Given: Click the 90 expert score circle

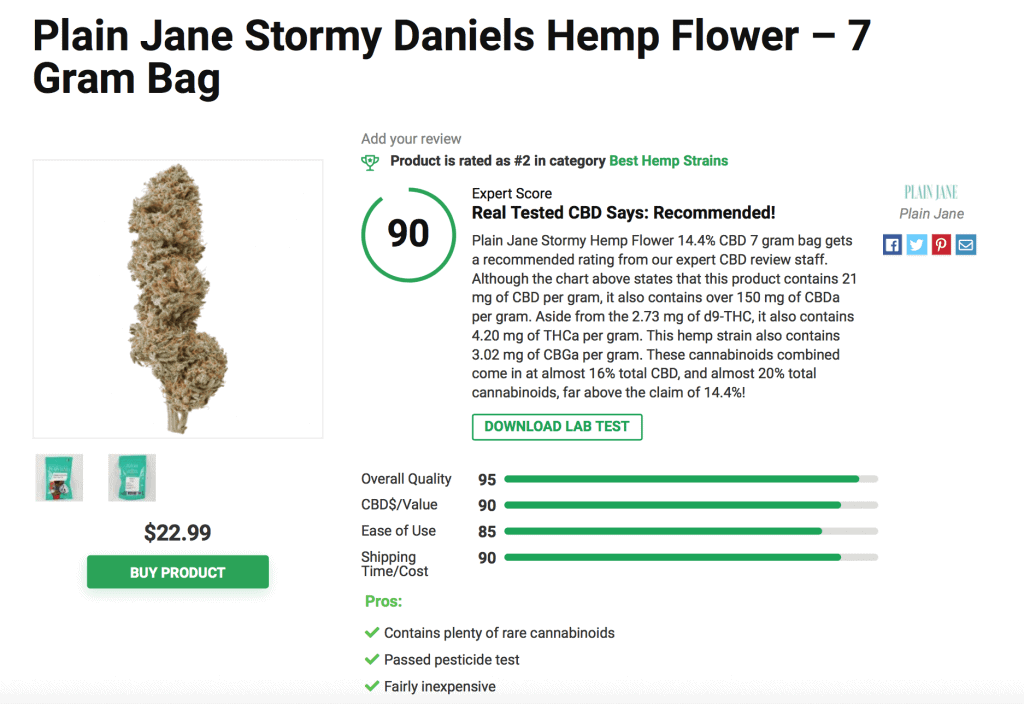Looking at the screenshot, I should coord(409,234).
